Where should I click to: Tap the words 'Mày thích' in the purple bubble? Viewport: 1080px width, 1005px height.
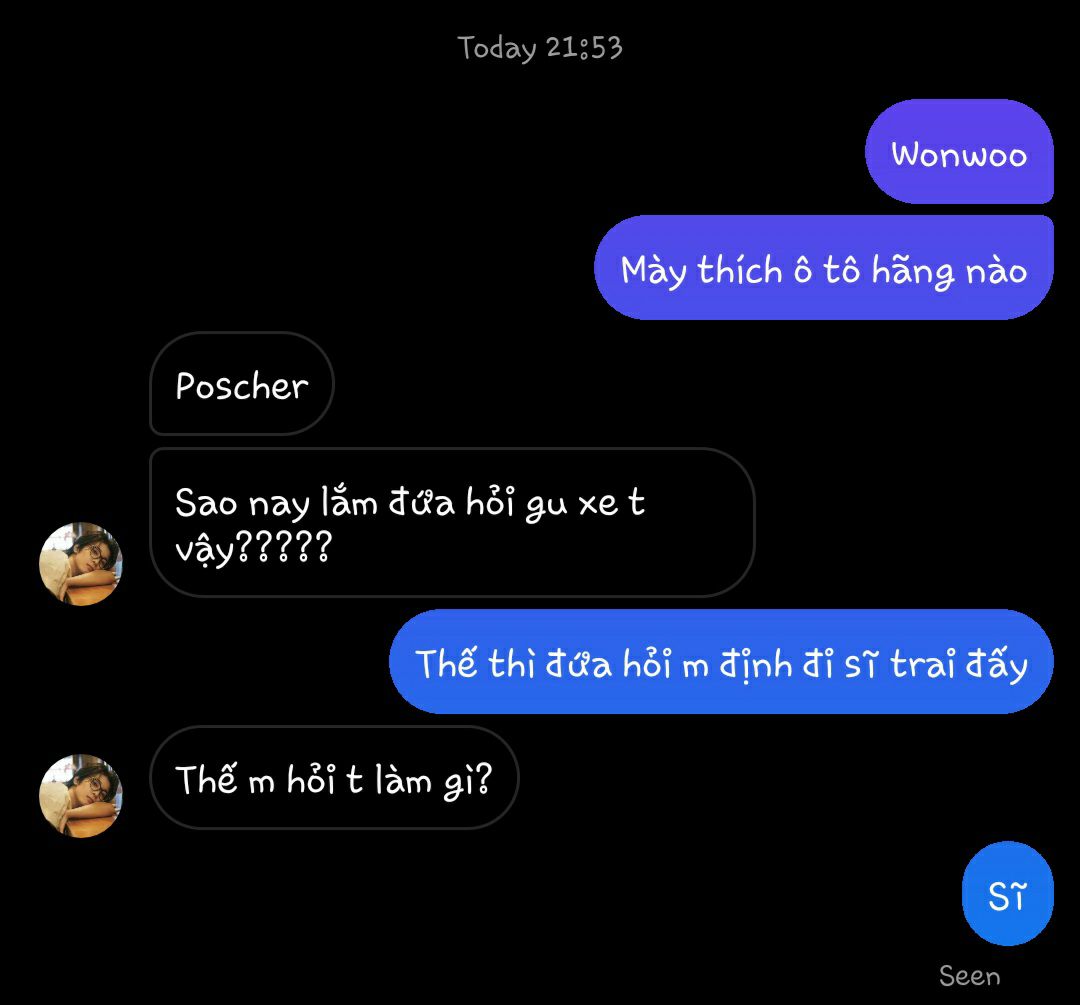pos(701,271)
